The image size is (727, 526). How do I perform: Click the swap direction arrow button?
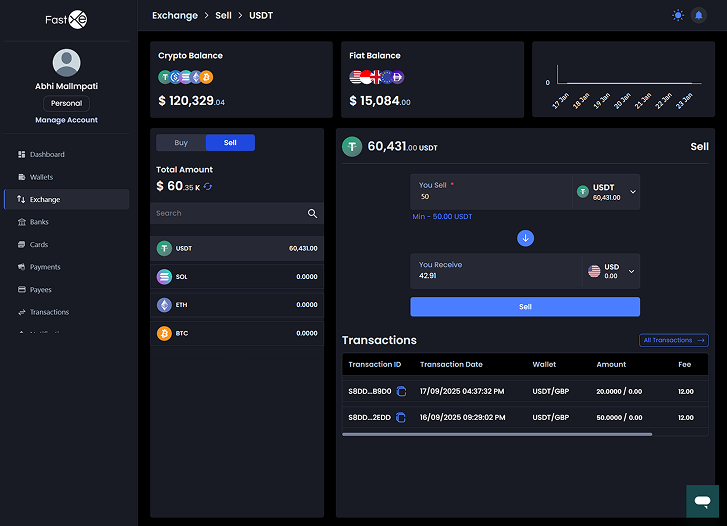525,238
